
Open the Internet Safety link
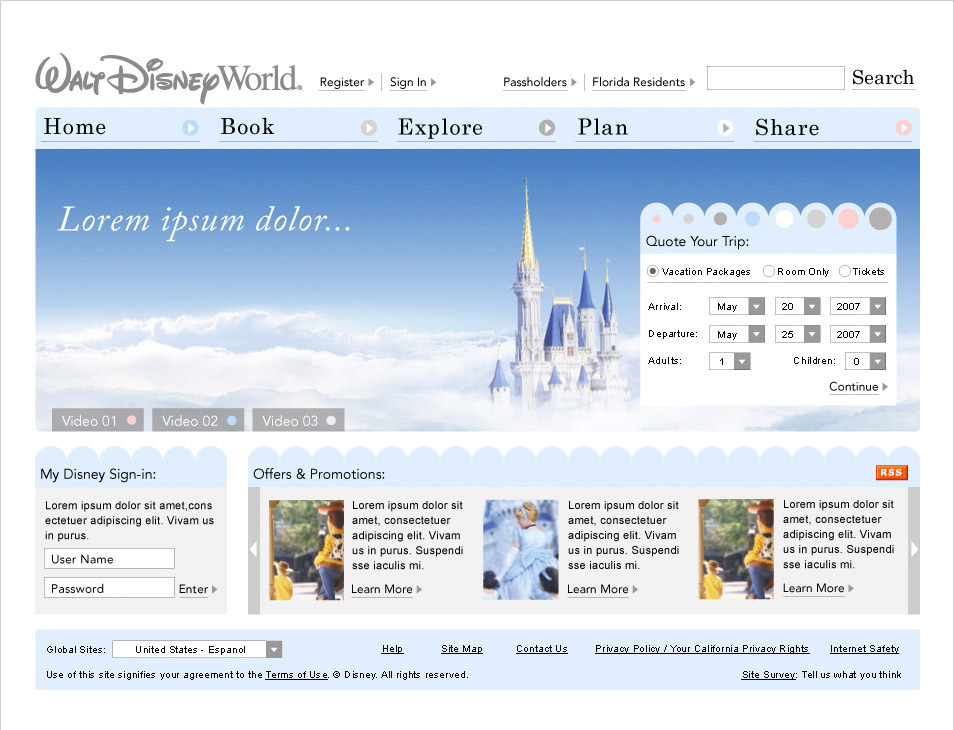click(865, 649)
